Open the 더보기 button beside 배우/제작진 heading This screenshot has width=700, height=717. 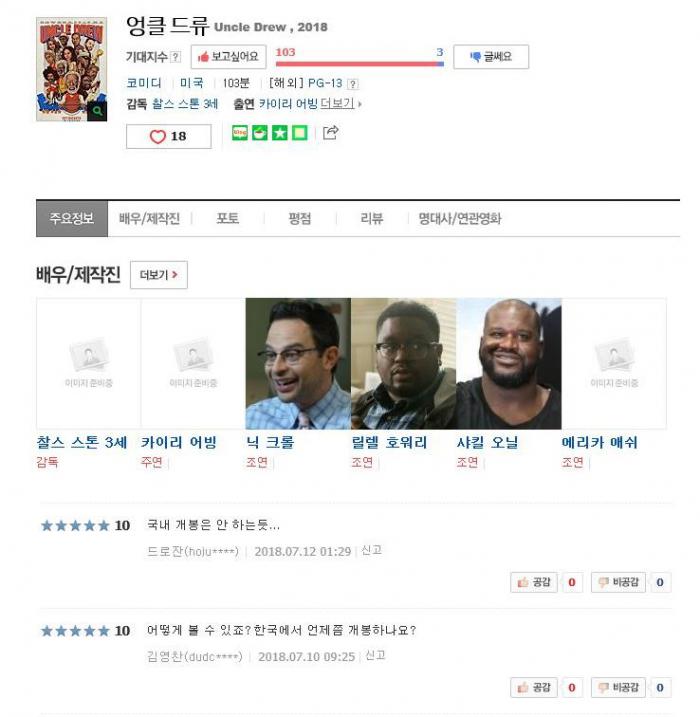tap(159, 275)
